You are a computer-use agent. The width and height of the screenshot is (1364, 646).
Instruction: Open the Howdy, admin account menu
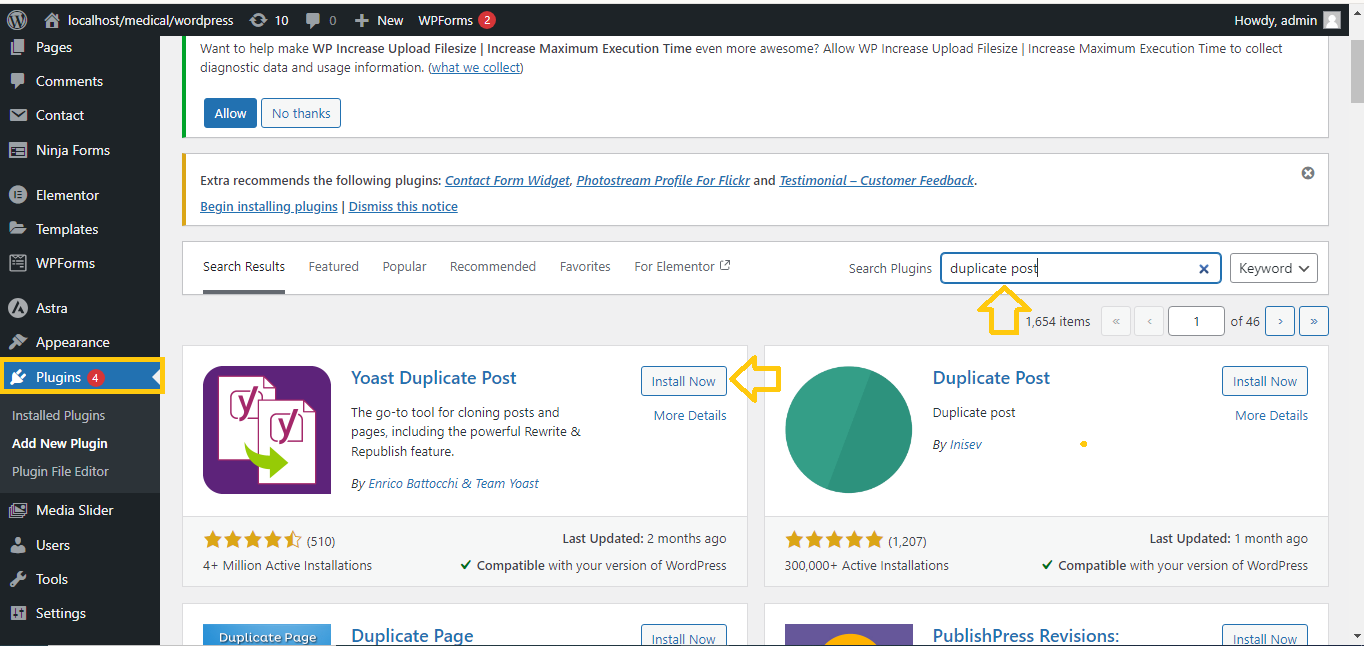click(x=1287, y=20)
